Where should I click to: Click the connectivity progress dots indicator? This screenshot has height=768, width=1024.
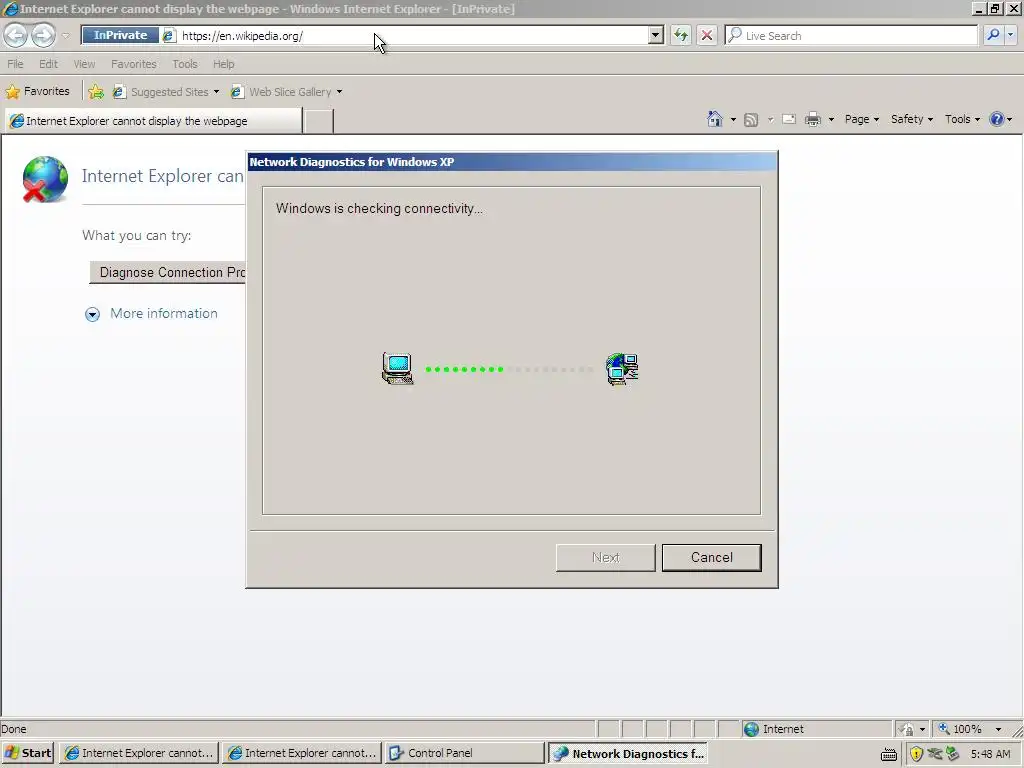pos(509,370)
